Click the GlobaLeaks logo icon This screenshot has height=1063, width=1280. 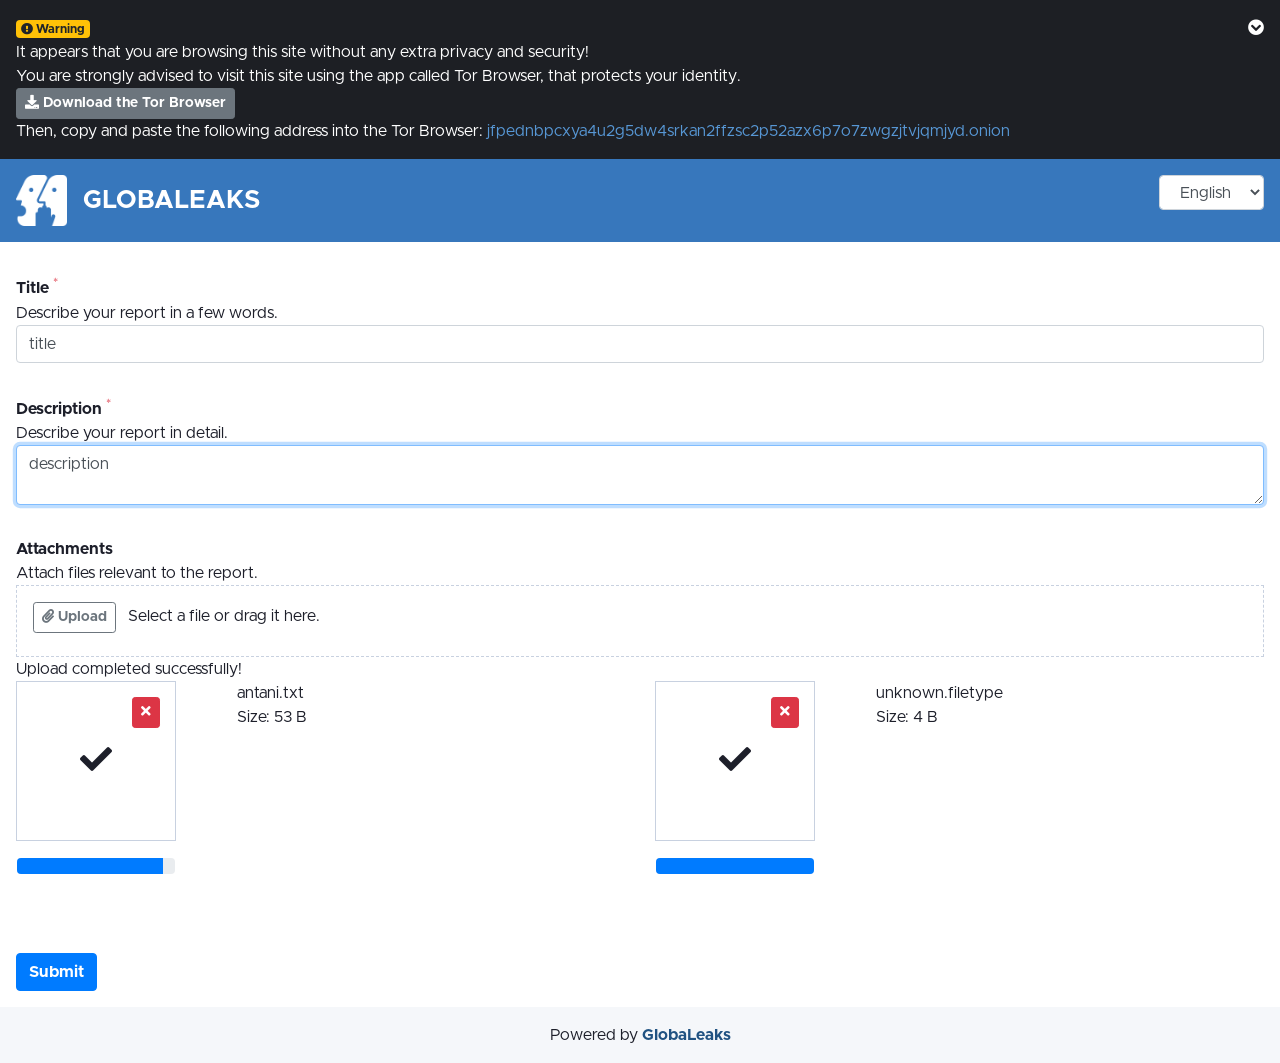(x=42, y=200)
